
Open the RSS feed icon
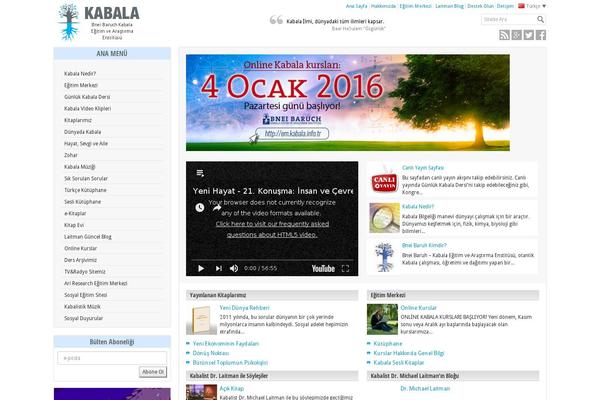click(x=504, y=35)
